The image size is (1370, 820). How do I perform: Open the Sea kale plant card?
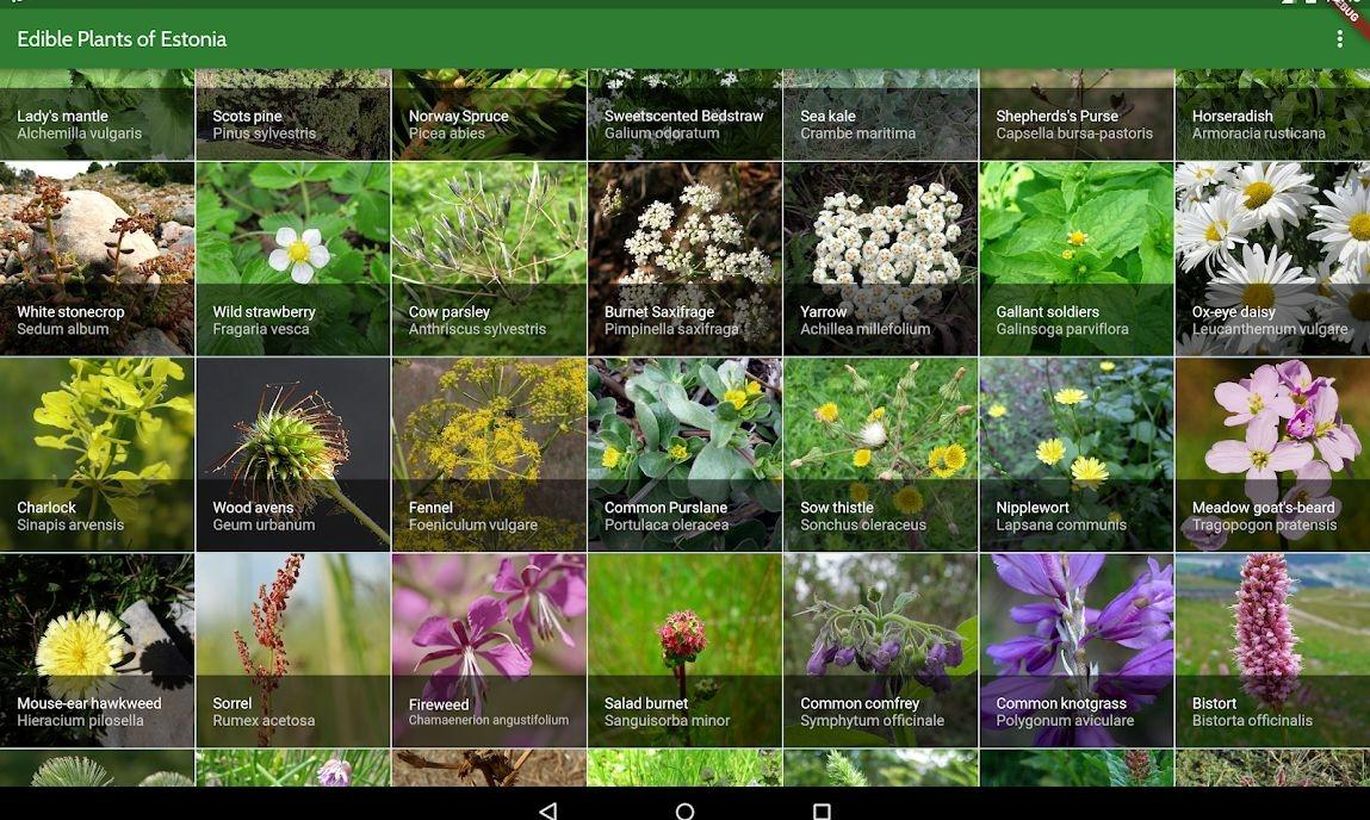tap(881, 114)
